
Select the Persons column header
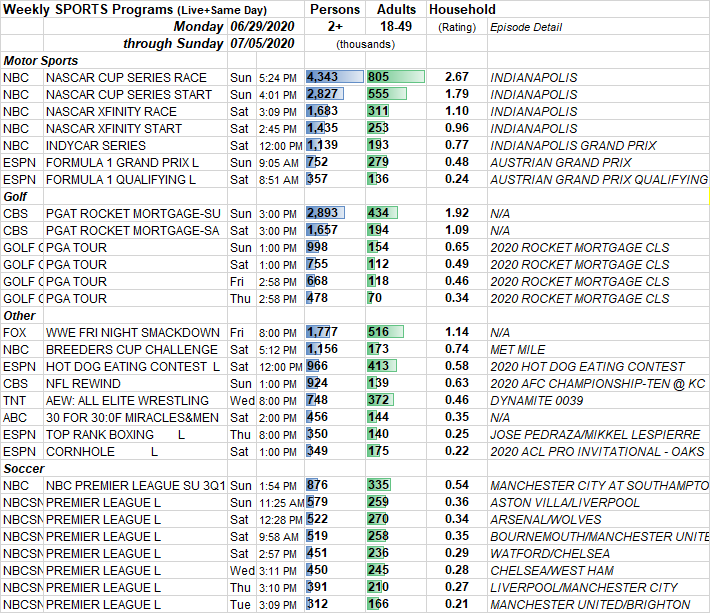(335, 10)
